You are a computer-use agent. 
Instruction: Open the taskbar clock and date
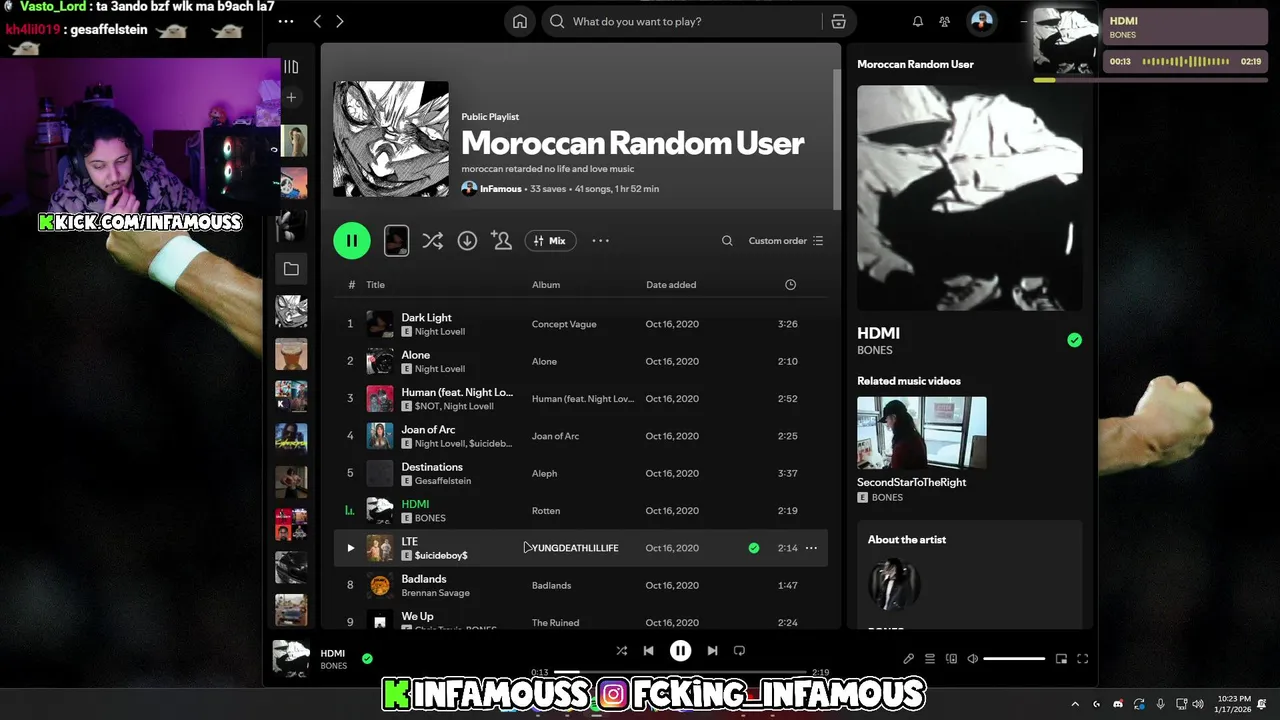click(1236, 704)
